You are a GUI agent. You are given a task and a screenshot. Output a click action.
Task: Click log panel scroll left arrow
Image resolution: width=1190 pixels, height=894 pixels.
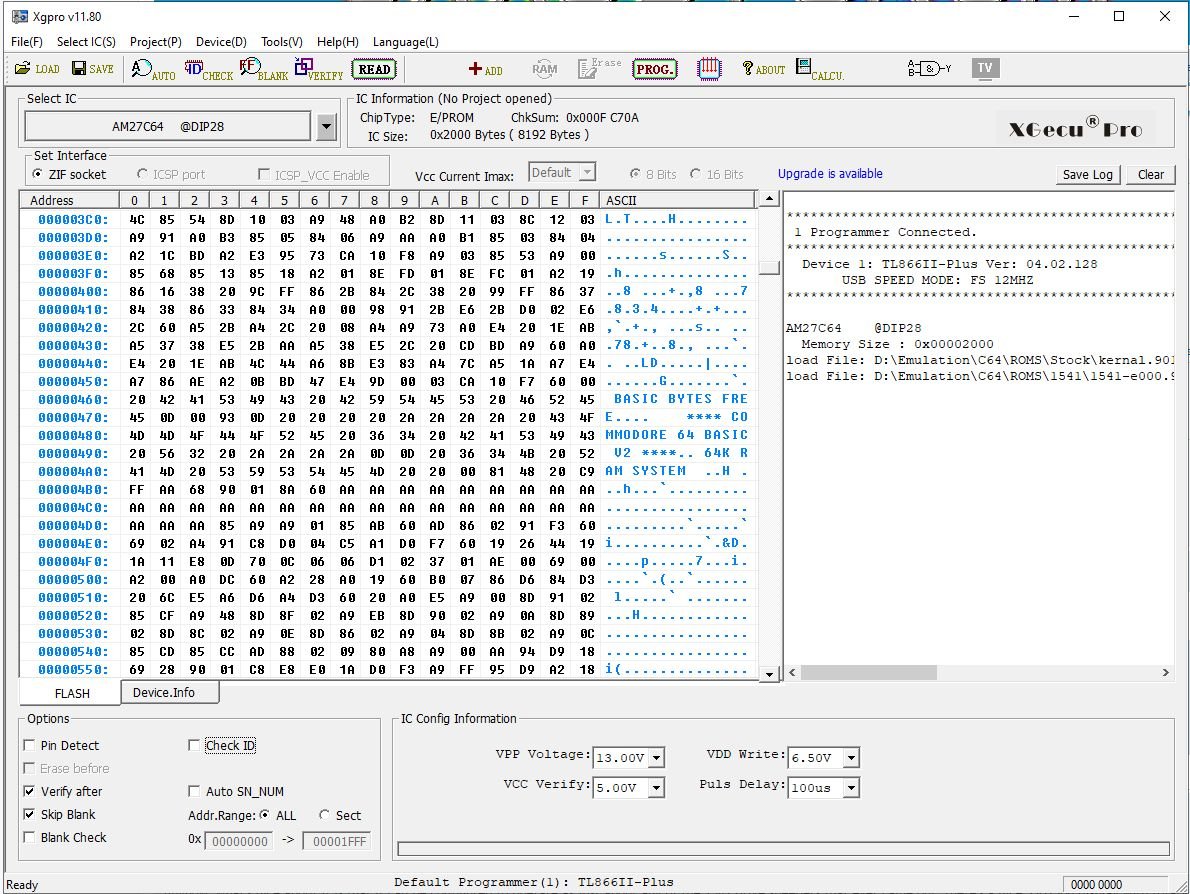pos(792,672)
